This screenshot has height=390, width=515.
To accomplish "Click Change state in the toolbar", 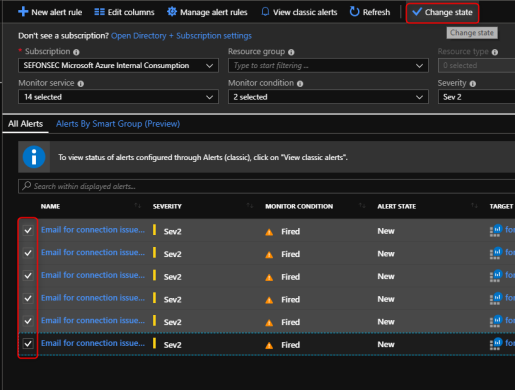I will [442, 12].
